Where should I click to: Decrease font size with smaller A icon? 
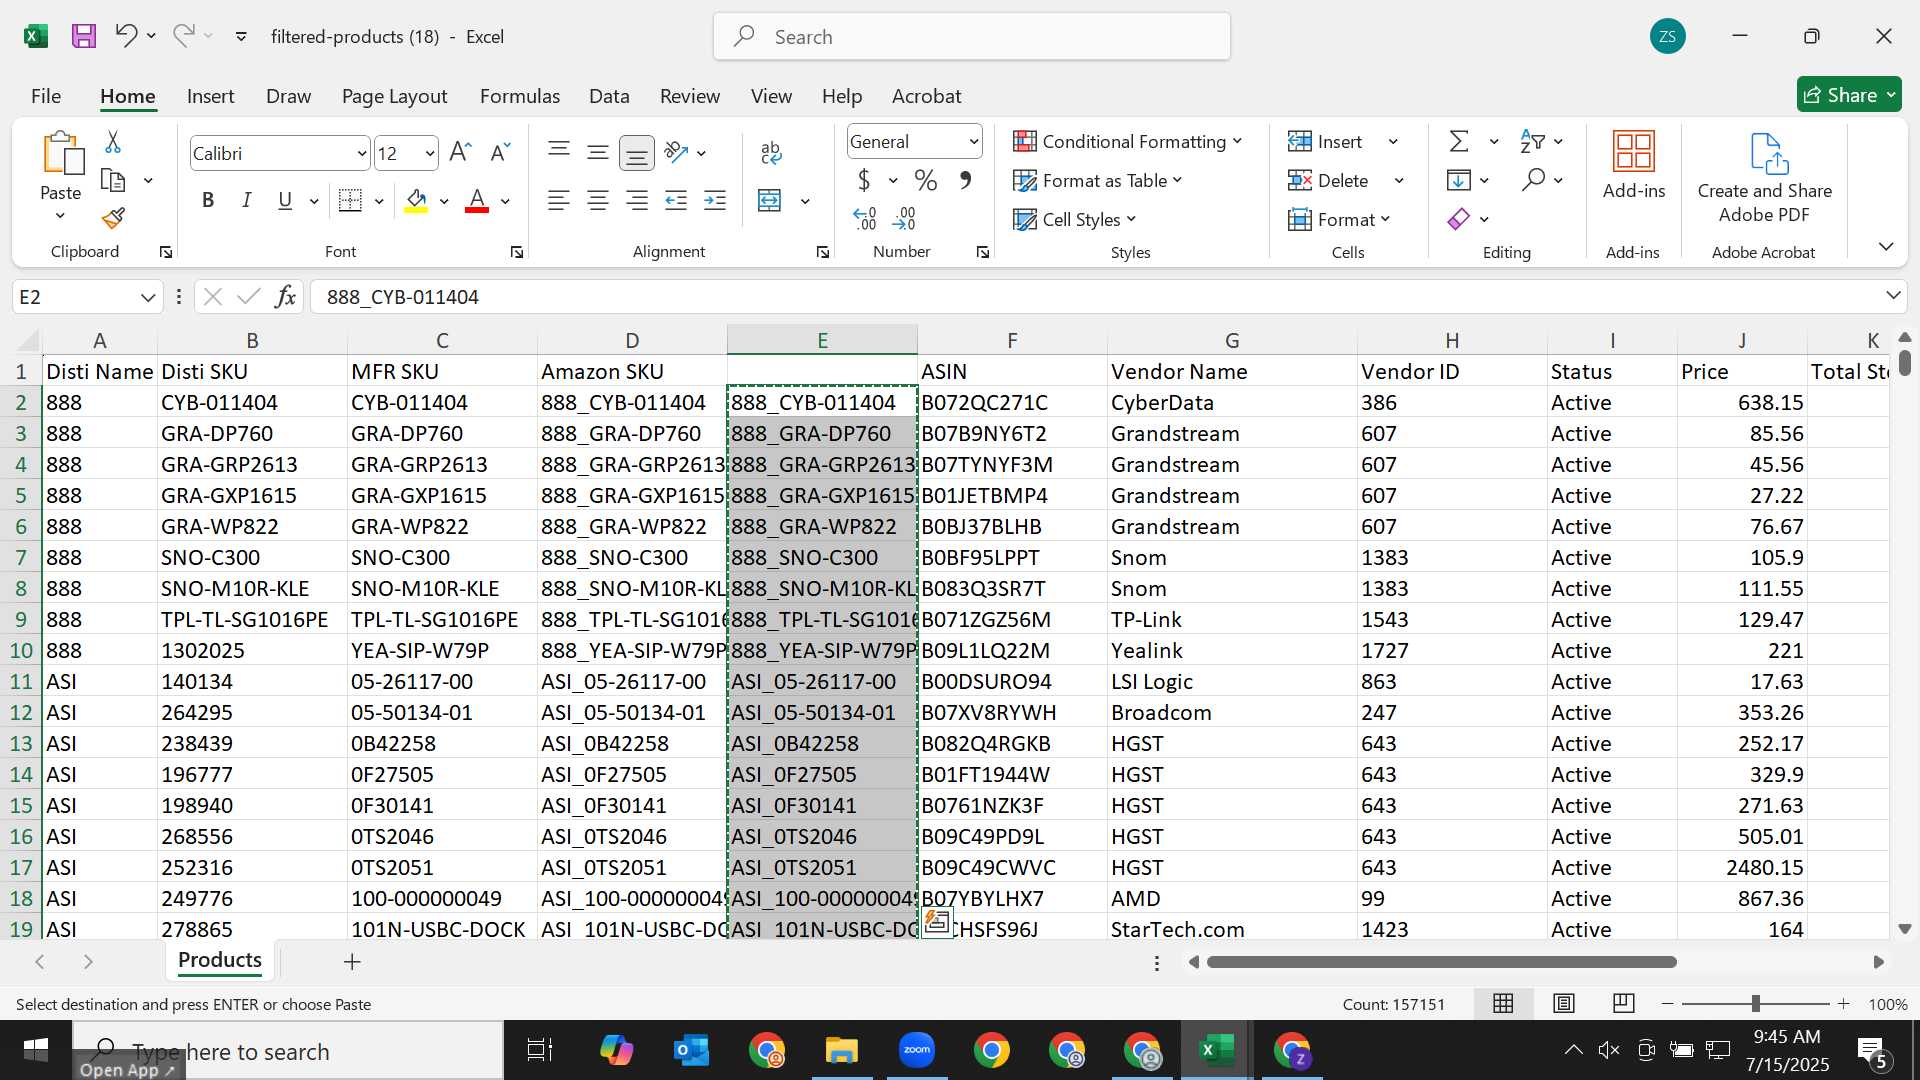tap(500, 153)
